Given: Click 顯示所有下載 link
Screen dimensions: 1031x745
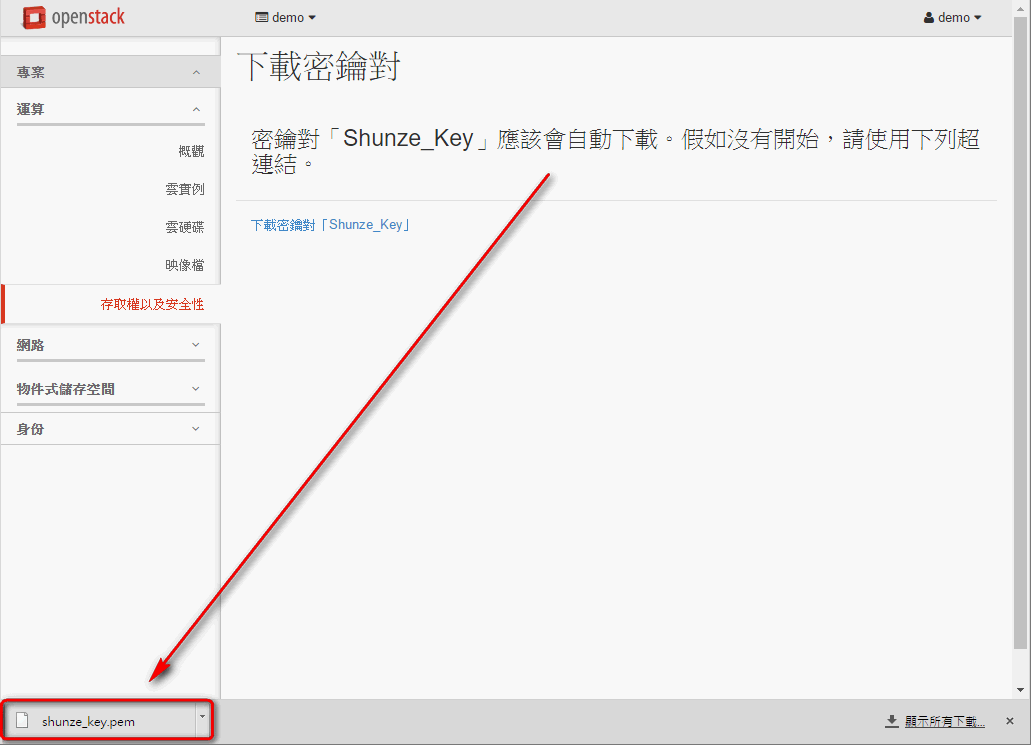Looking at the screenshot, I should coord(945,721).
